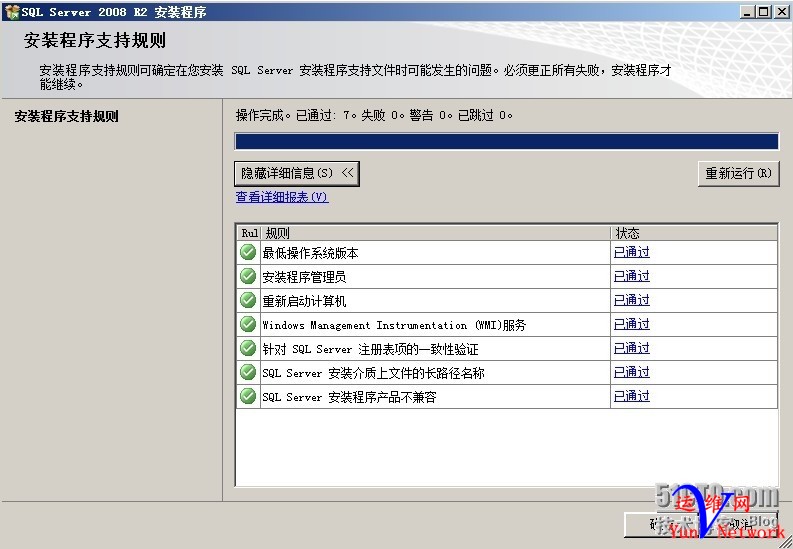Screen dimensions: 793x549
Task: Maximize the setup window
Action: [x=764, y=12]
